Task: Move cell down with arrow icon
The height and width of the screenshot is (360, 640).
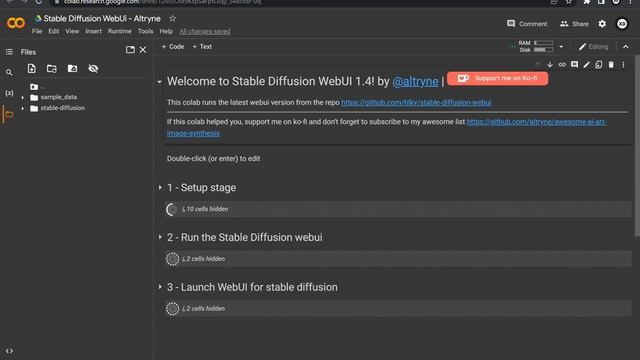Action: point(550,65)
